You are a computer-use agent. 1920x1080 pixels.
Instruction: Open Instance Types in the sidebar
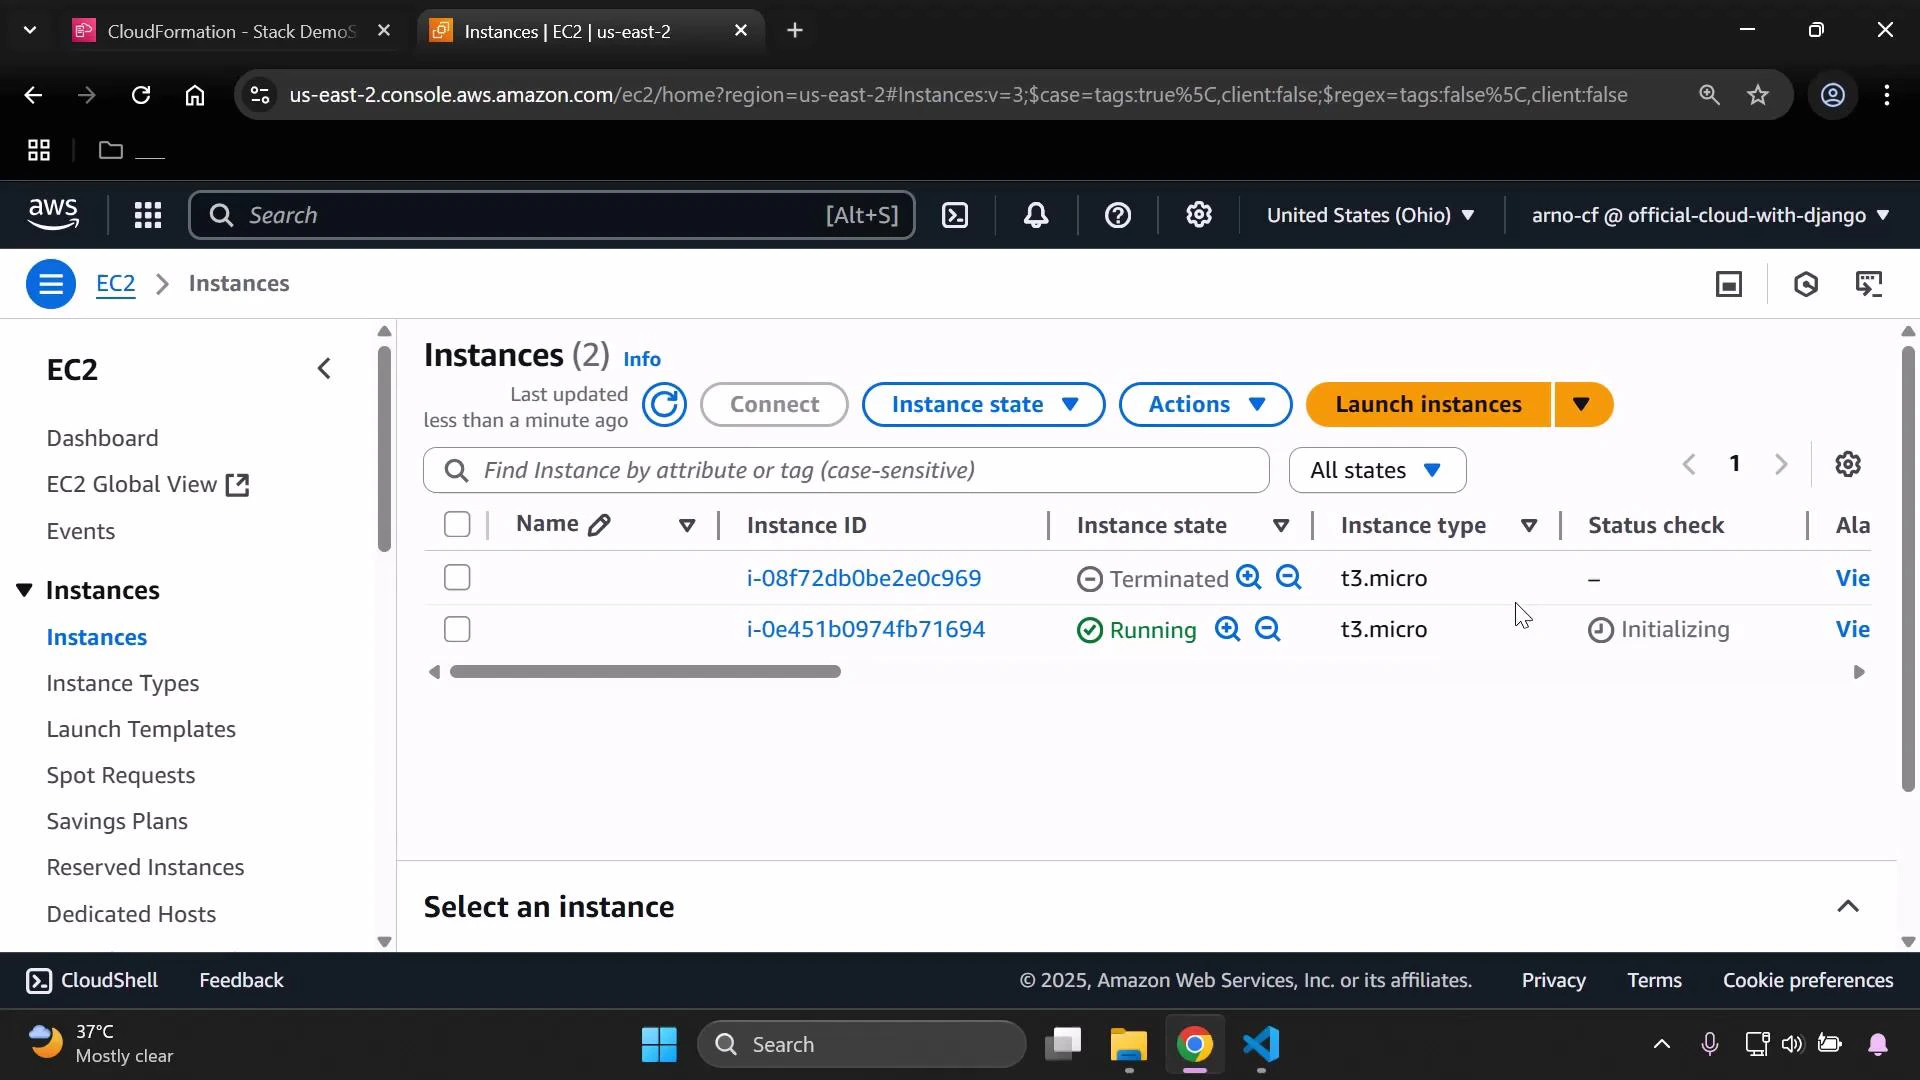coord(123,684)
